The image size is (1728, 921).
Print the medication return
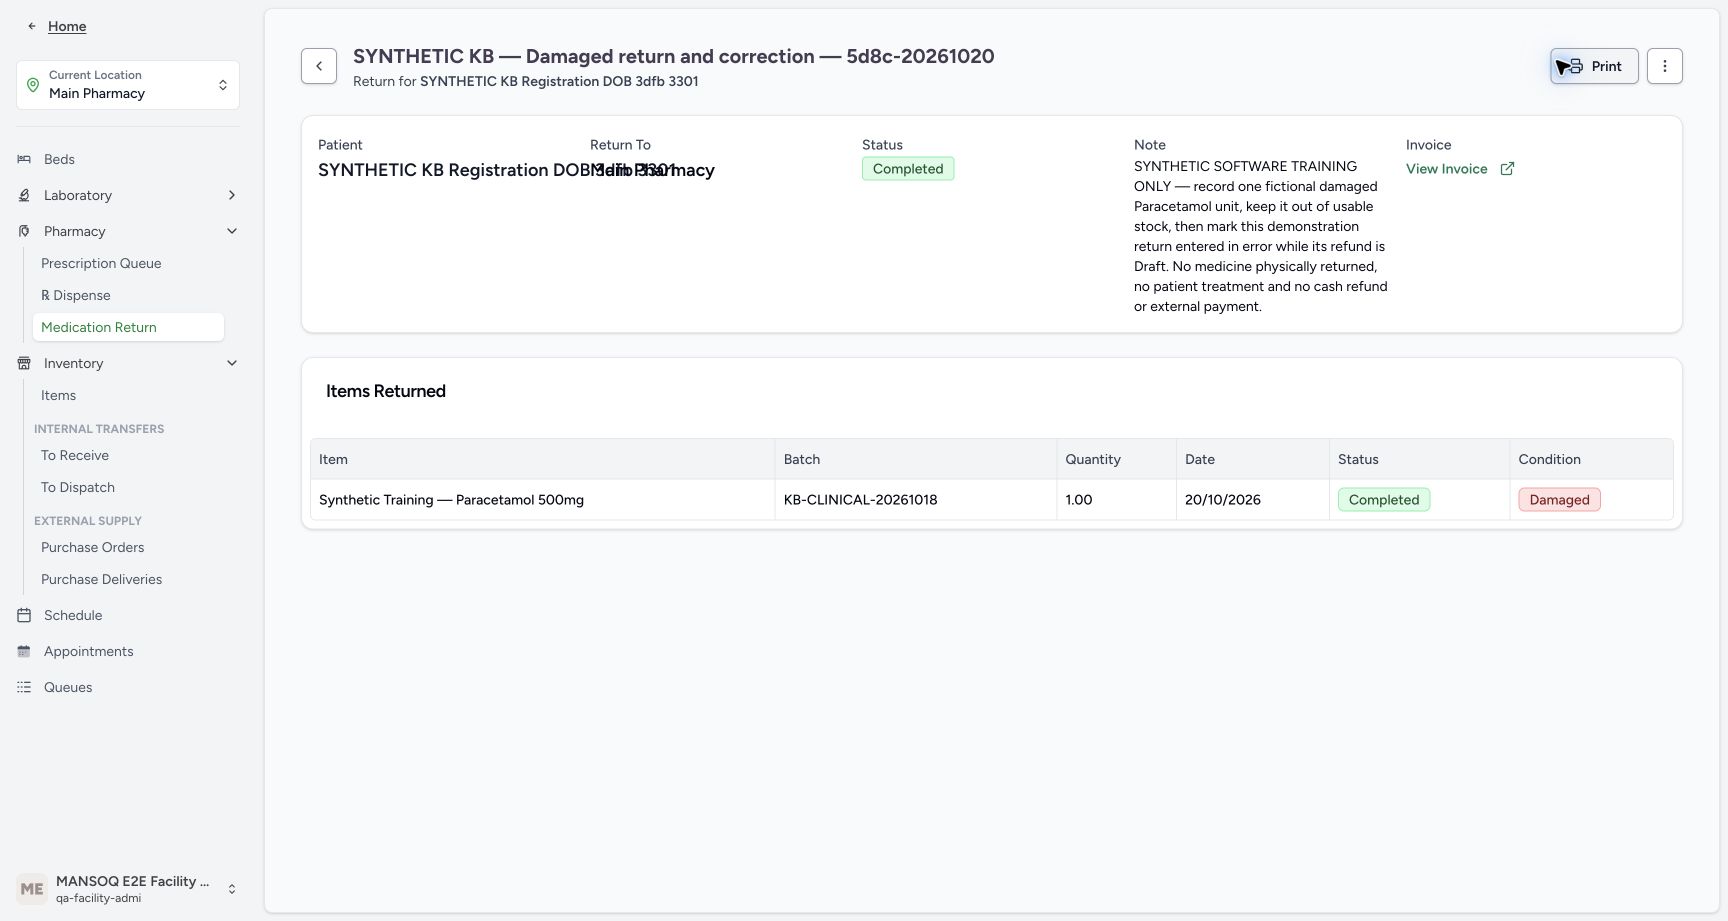coord(1594,66)
